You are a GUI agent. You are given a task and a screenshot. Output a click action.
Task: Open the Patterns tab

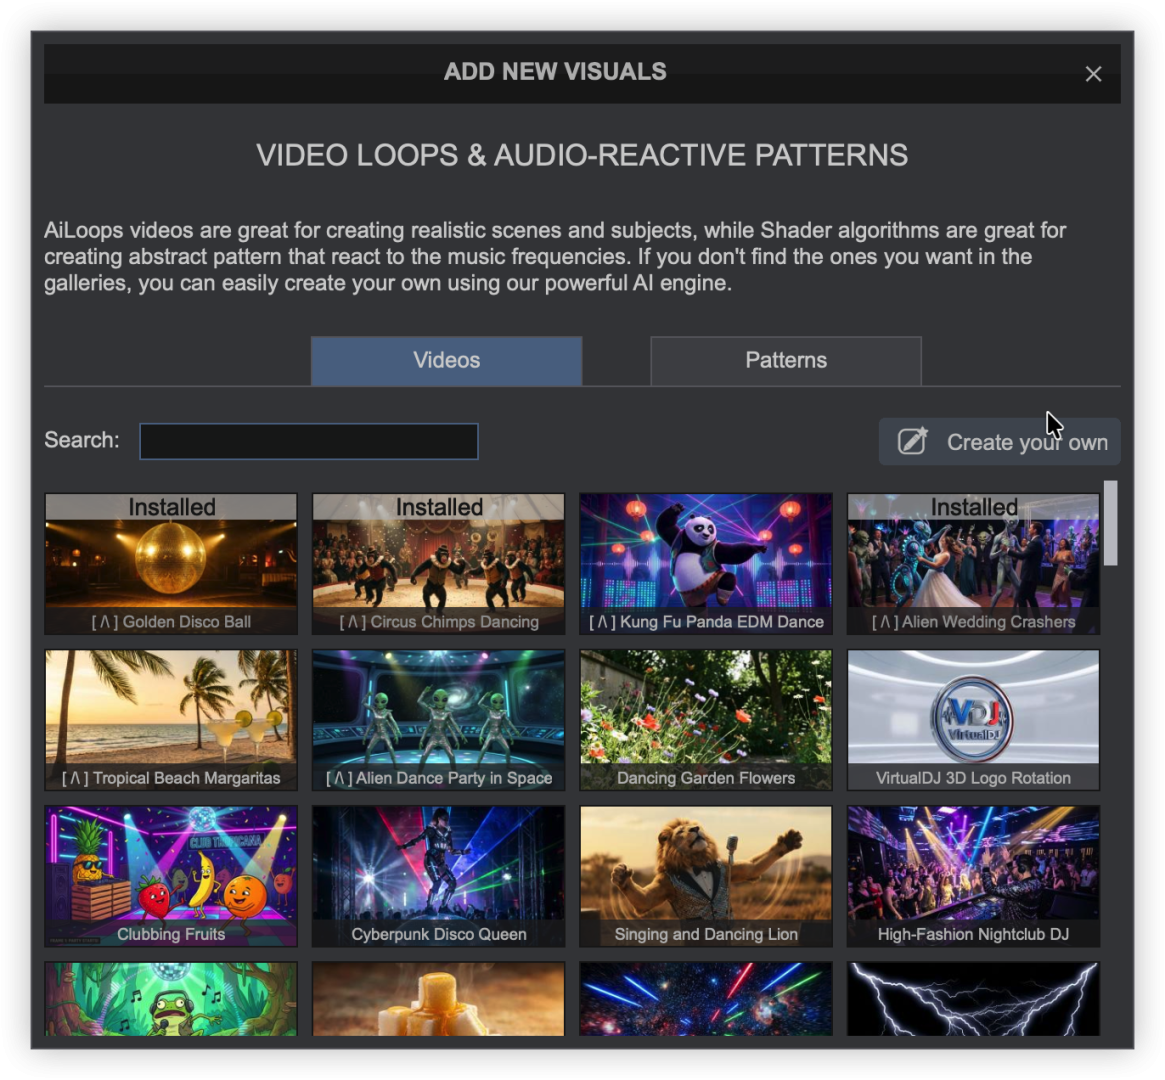[x=785, y=361]
